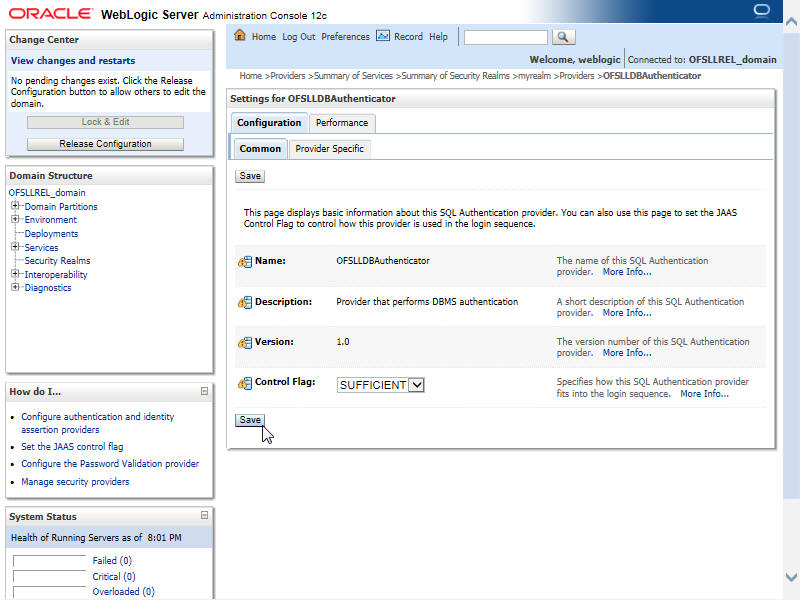
Task: Collapse the How do I panel
Action: [204, 391]
